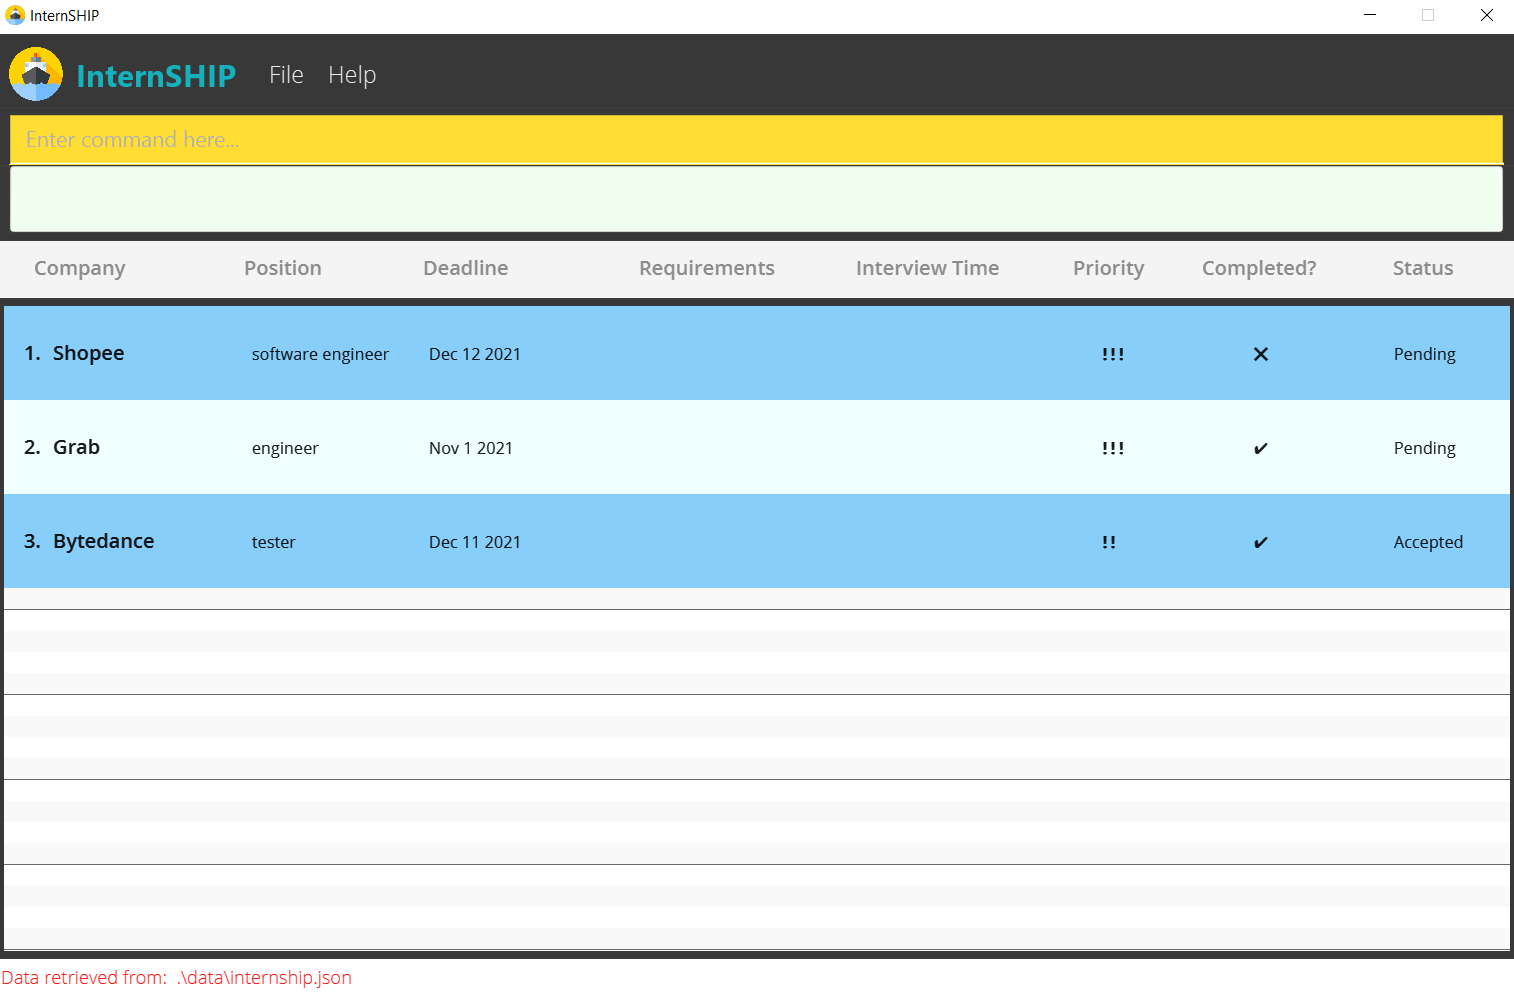Click the Deadline column header
Screen dimensions: 1514x997
point(466,268)
